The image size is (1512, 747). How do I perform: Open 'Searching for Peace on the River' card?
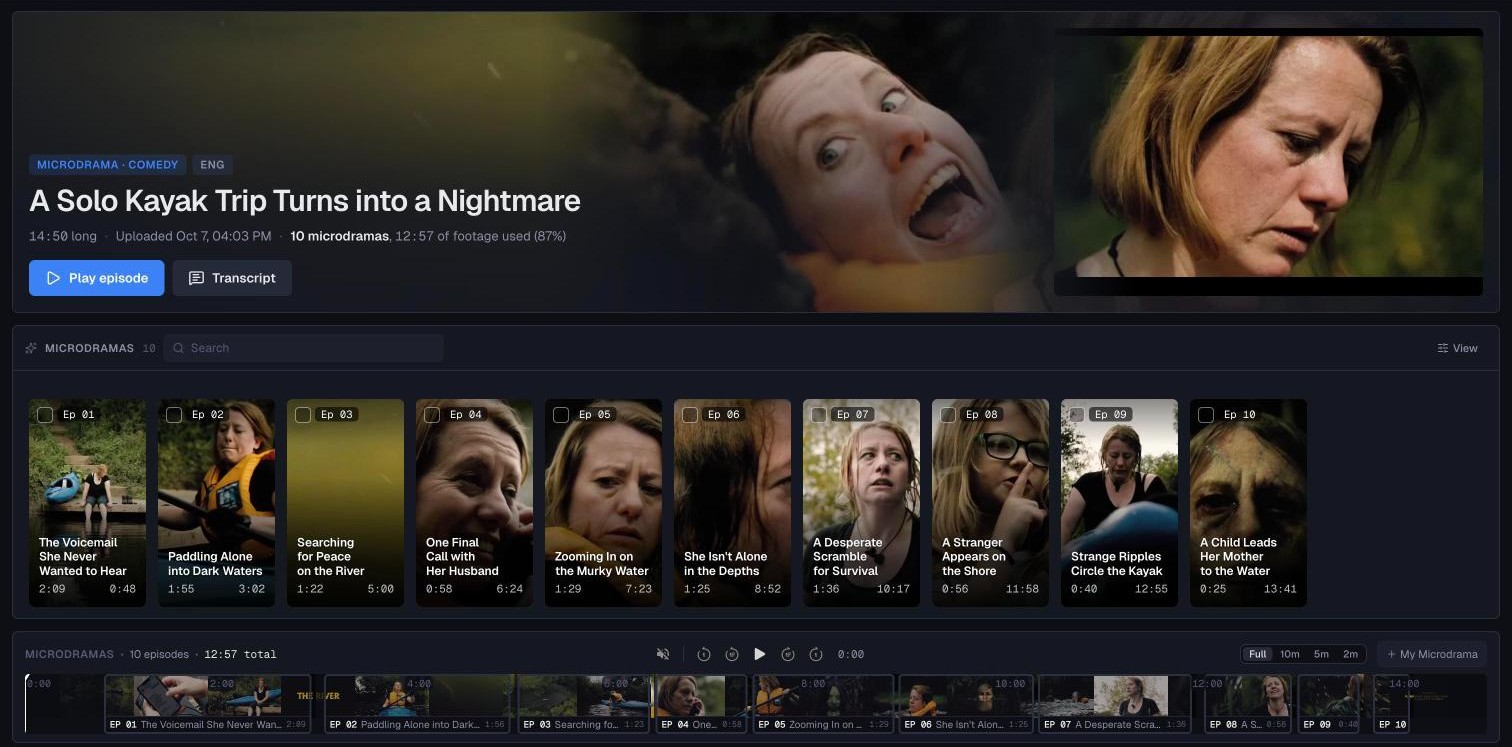345,503
